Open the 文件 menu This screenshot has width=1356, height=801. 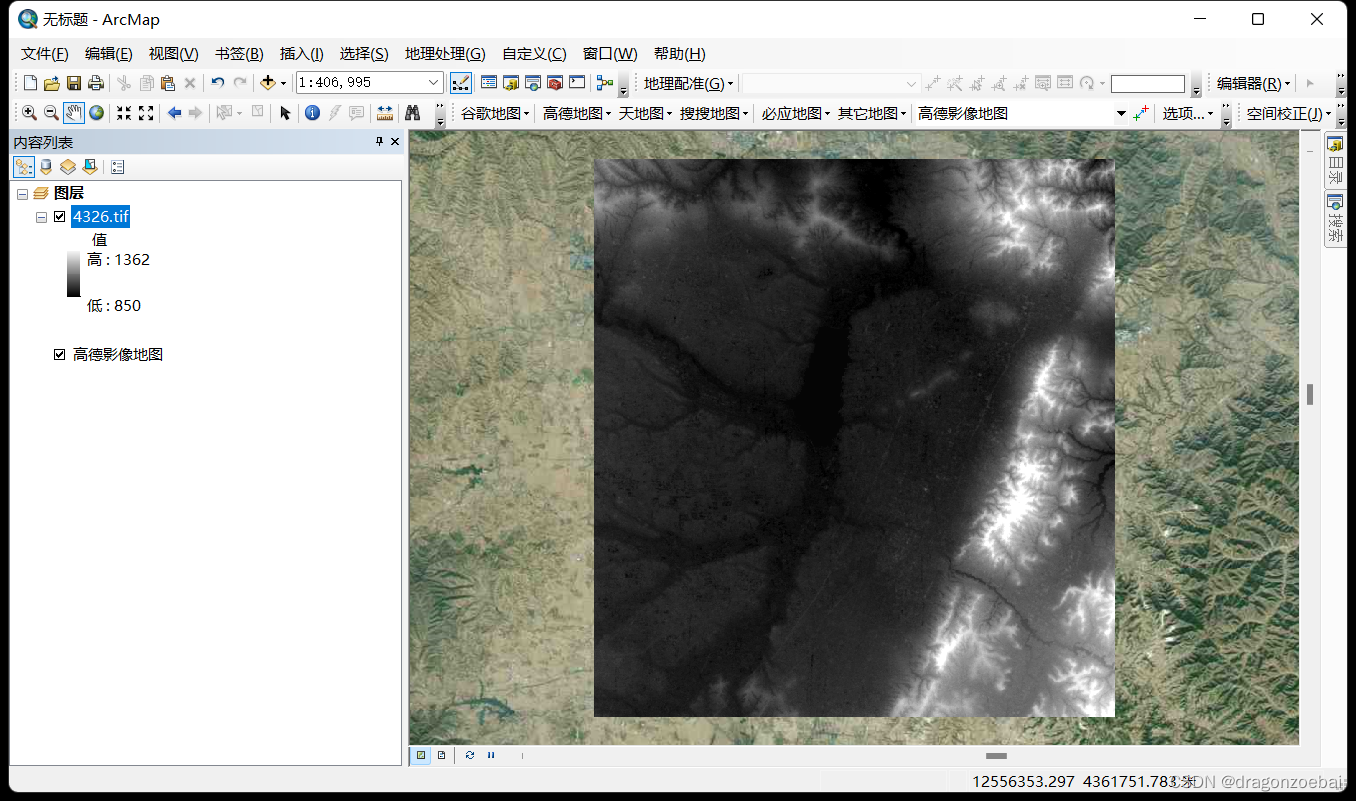tap(43, 53)
